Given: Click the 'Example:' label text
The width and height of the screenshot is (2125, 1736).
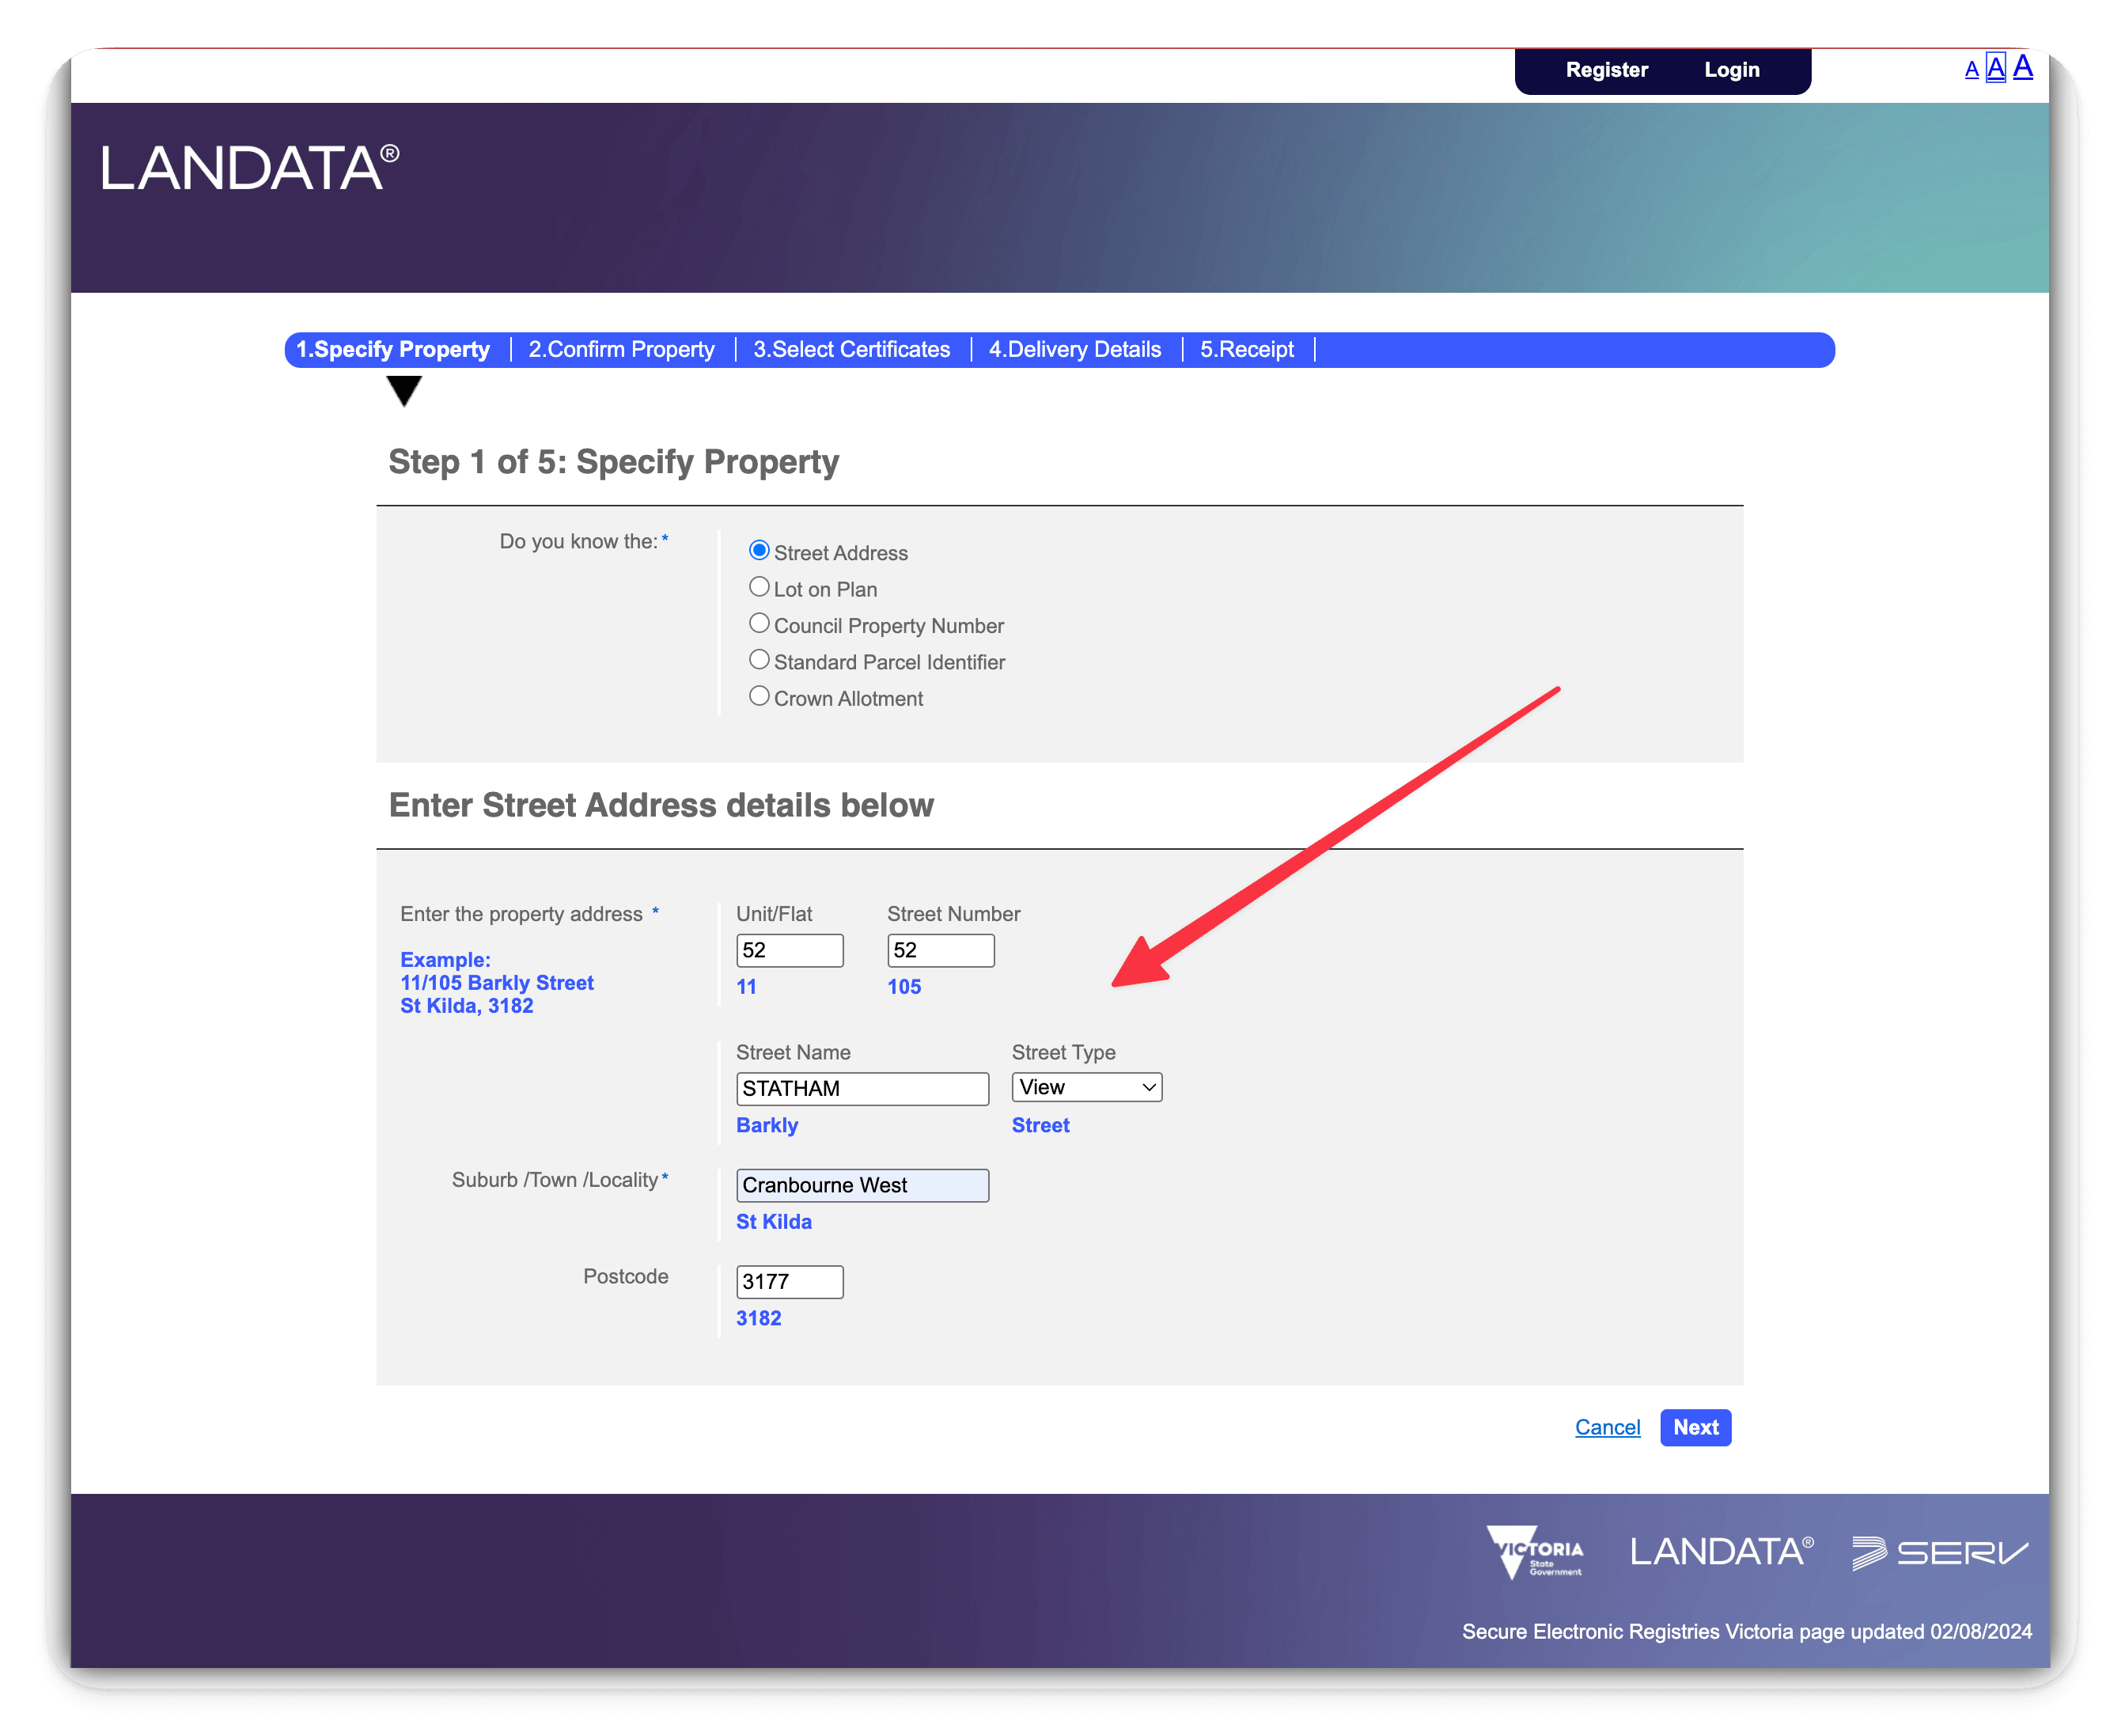Looking at the screenshot, I should [445, 960].
